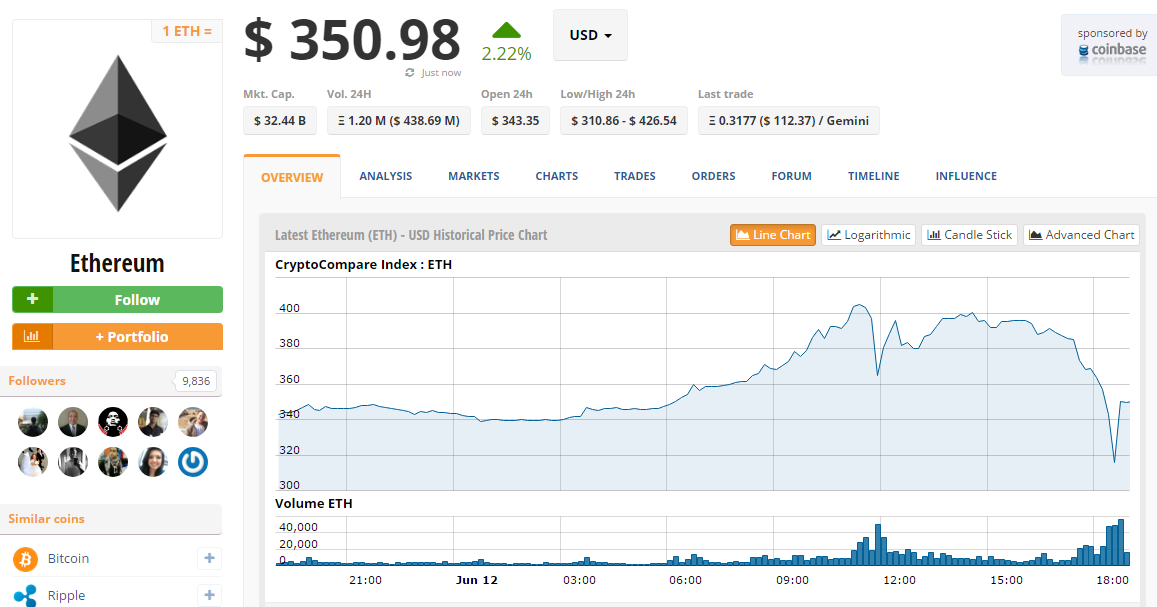Switch to the Analysis tab

(386, 176)
